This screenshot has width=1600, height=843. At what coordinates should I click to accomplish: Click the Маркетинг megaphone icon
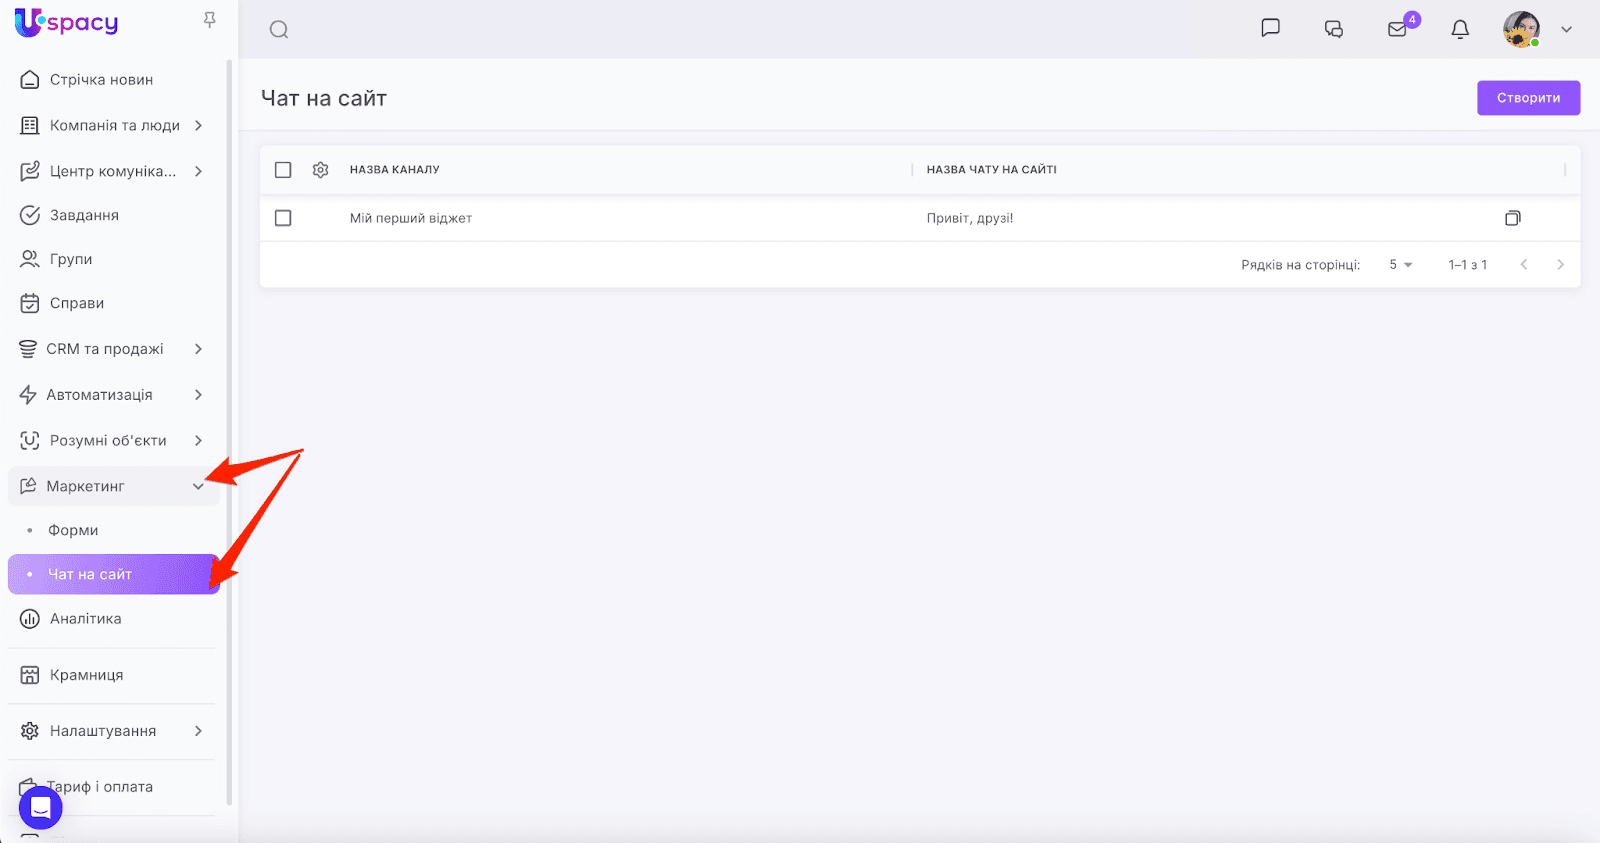28,486
